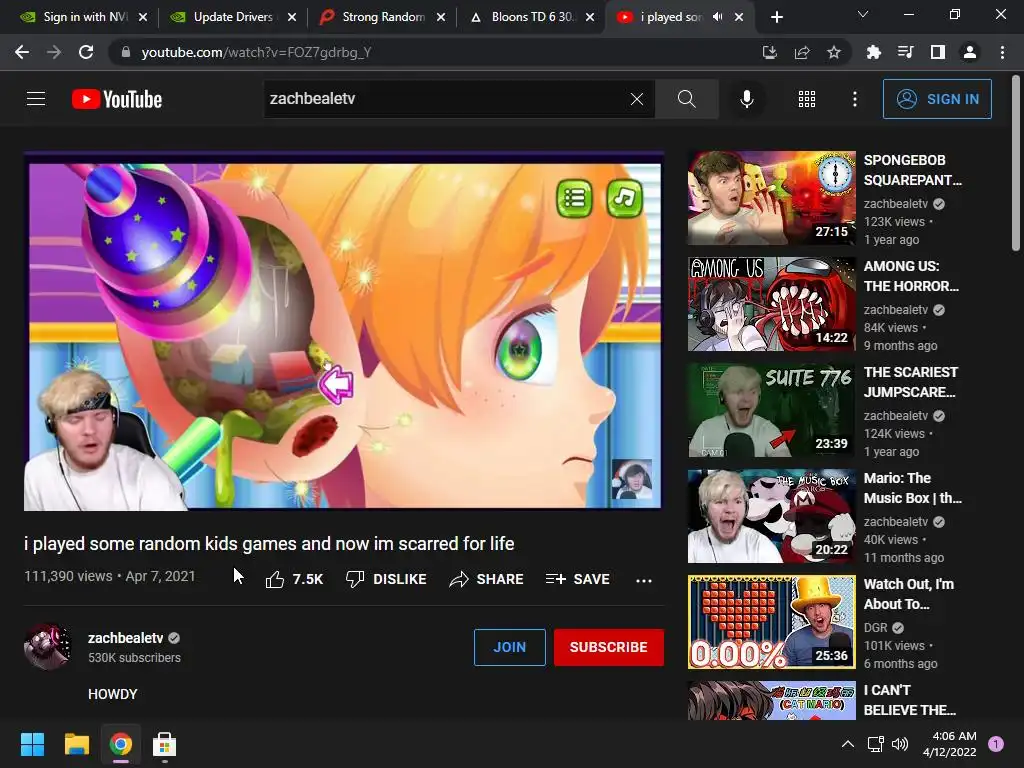Click the DISLIKE button
The image size is (1024, 768).
tap(386, 579)
